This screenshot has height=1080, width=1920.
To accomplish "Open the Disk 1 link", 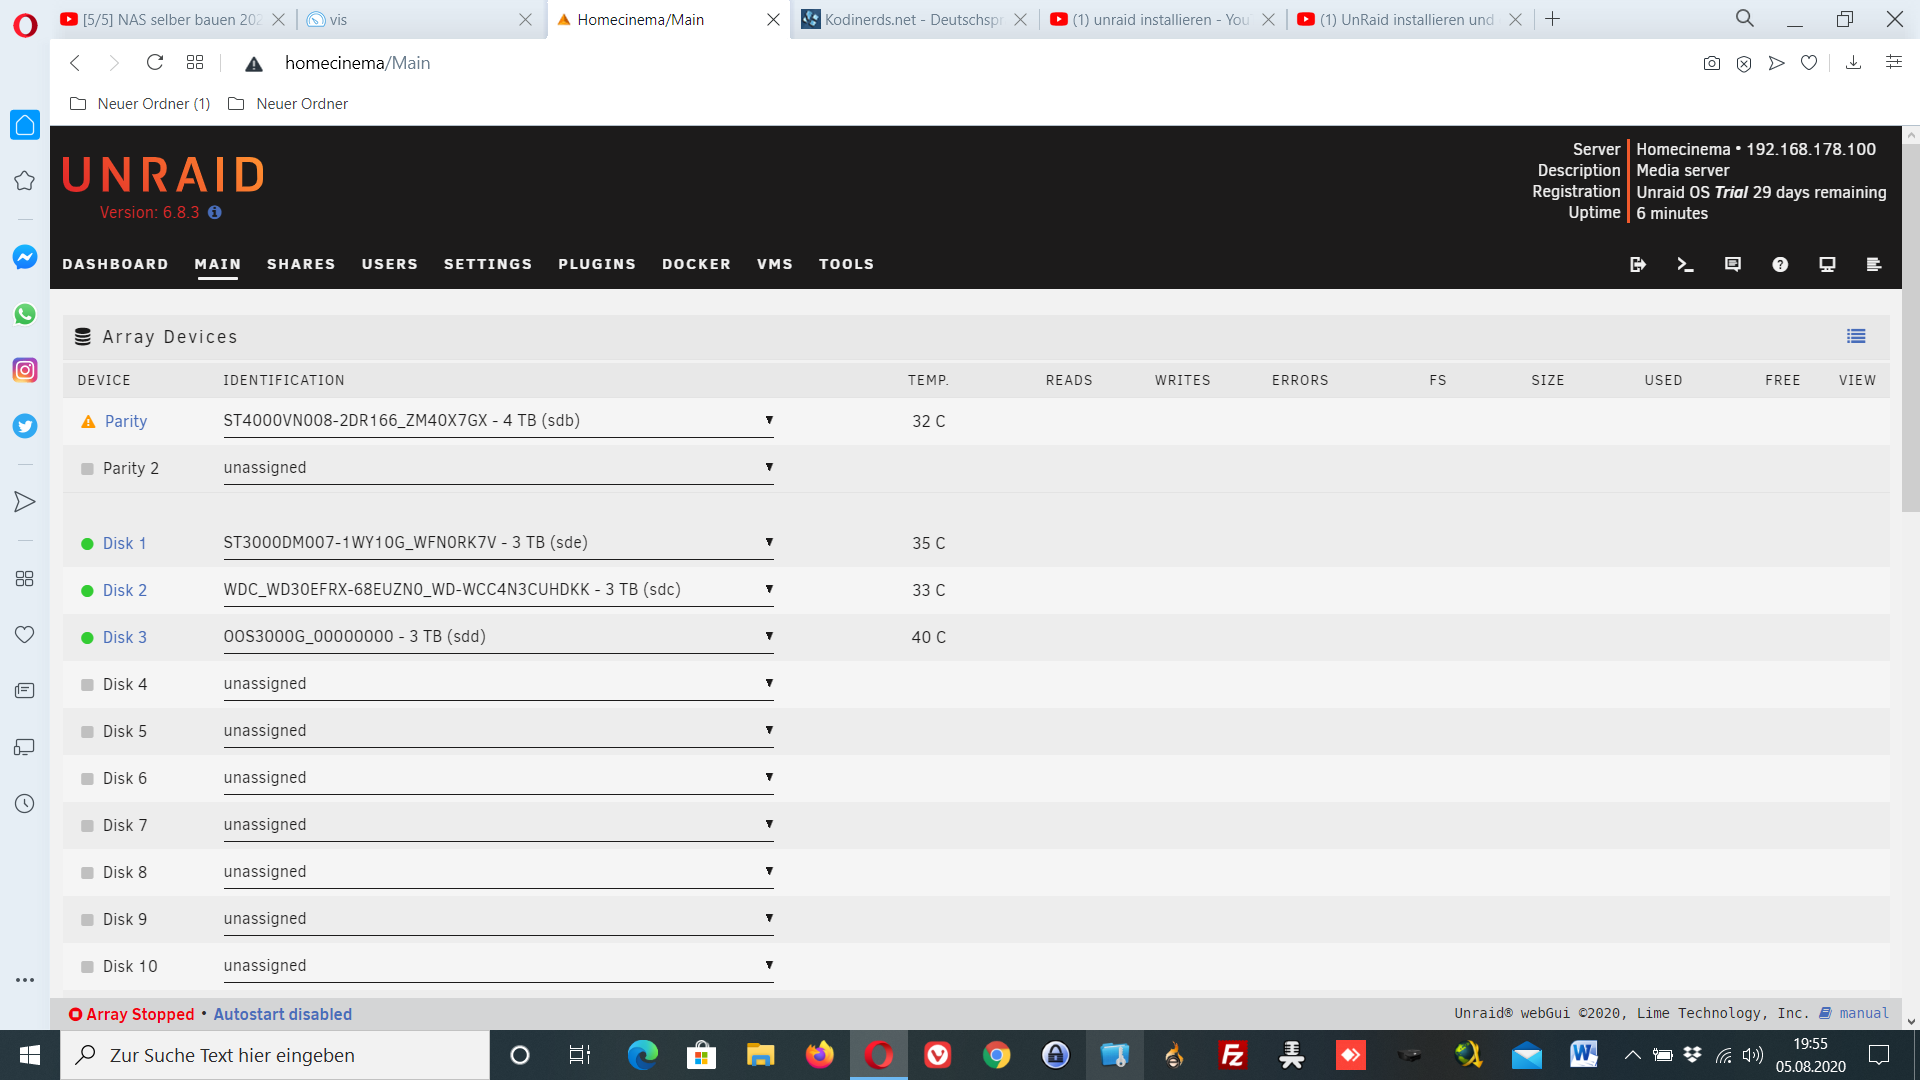I will (x=124, y=544).
